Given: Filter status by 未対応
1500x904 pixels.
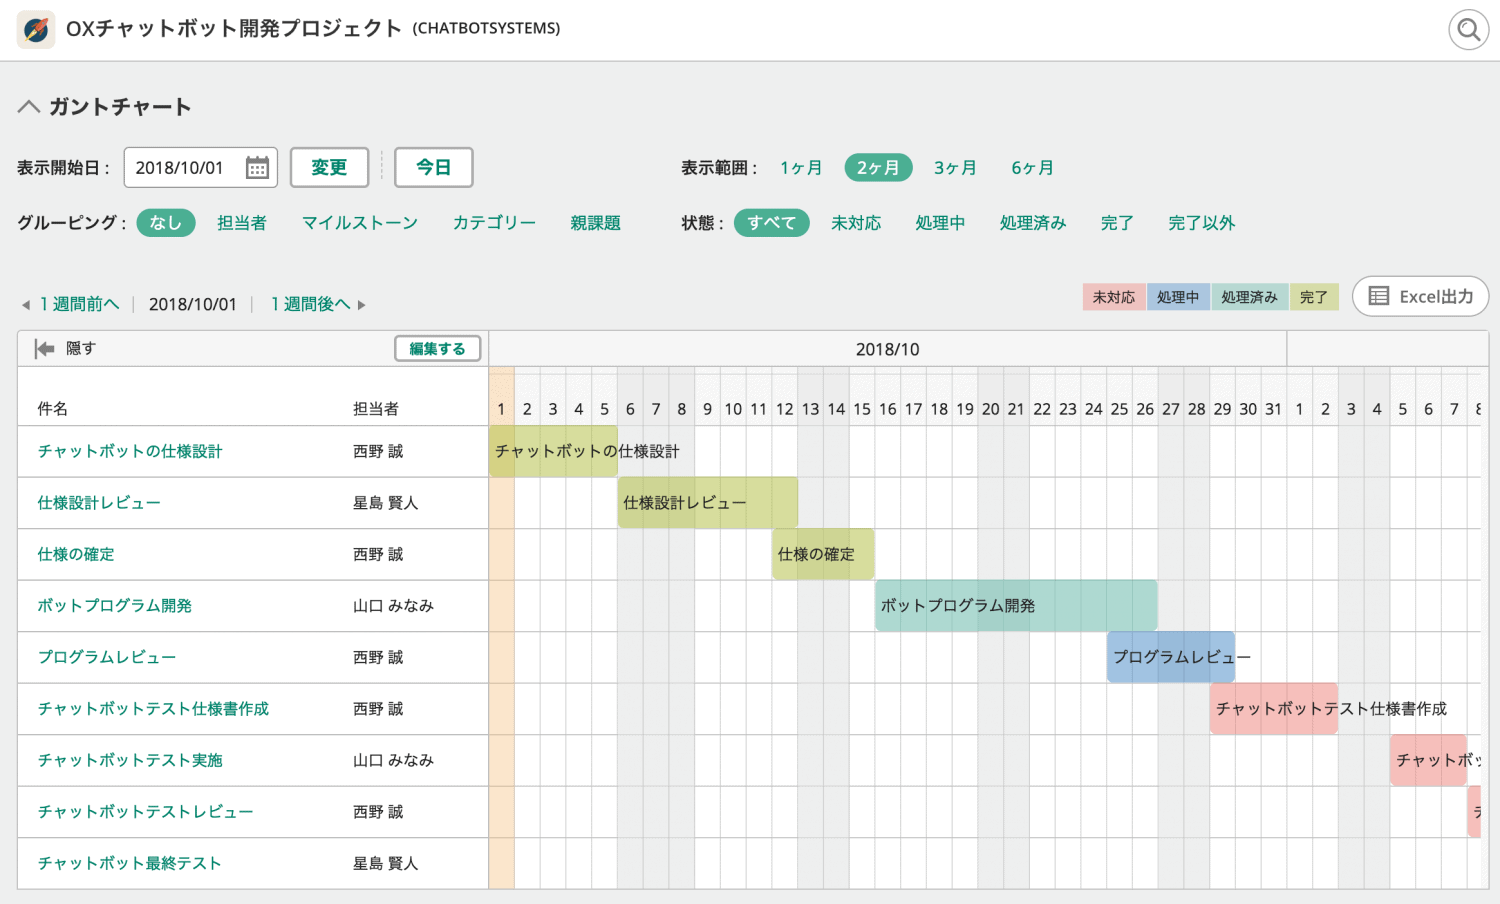Looking at the screenshot, I should click(856, 223).
